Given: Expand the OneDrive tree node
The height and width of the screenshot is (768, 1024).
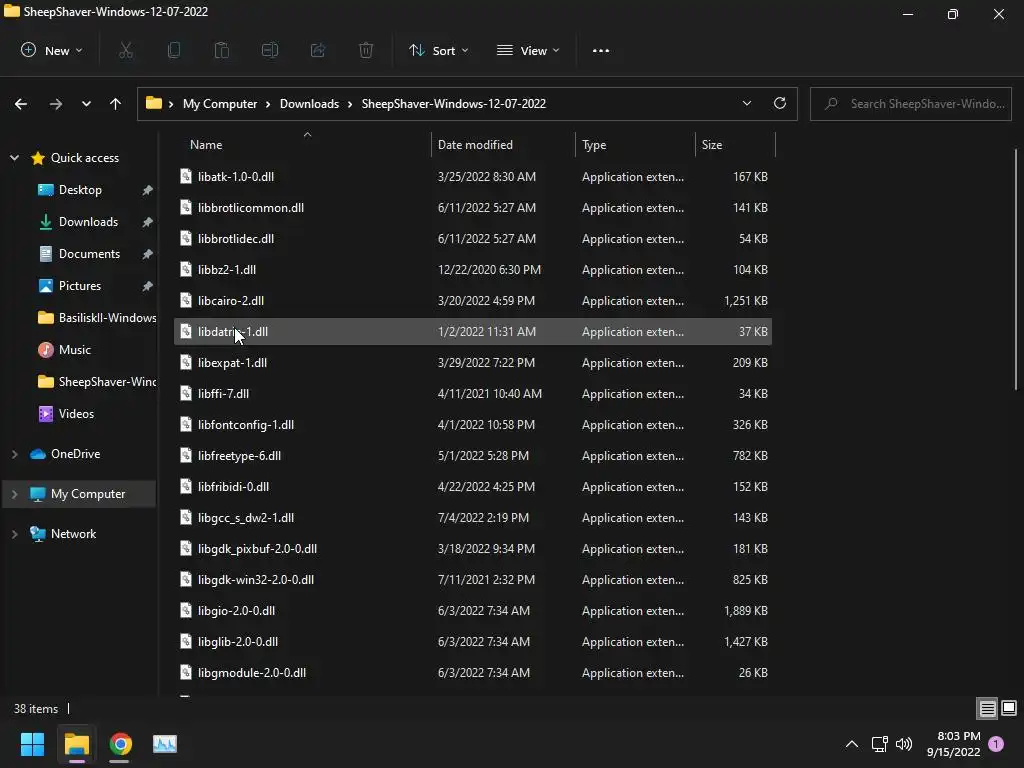Looking at the screenshot, I should pos(14,454).
